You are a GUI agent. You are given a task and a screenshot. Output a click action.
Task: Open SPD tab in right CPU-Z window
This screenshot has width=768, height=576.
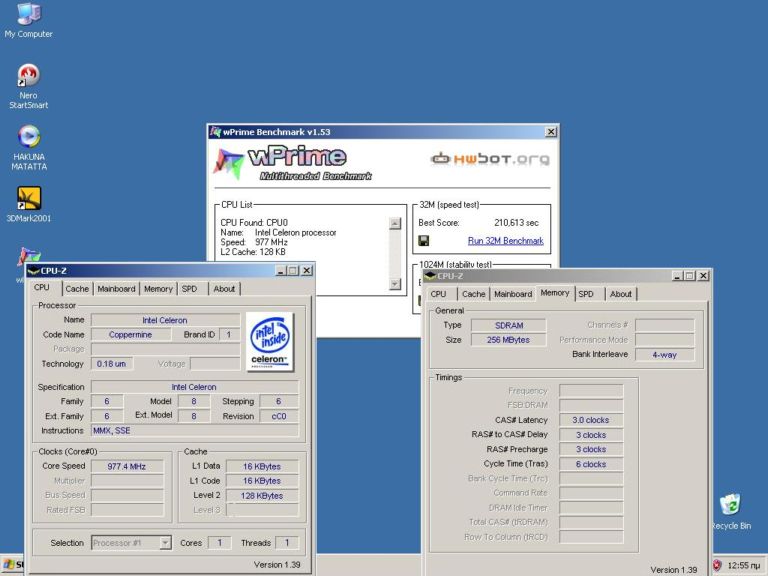586,294
